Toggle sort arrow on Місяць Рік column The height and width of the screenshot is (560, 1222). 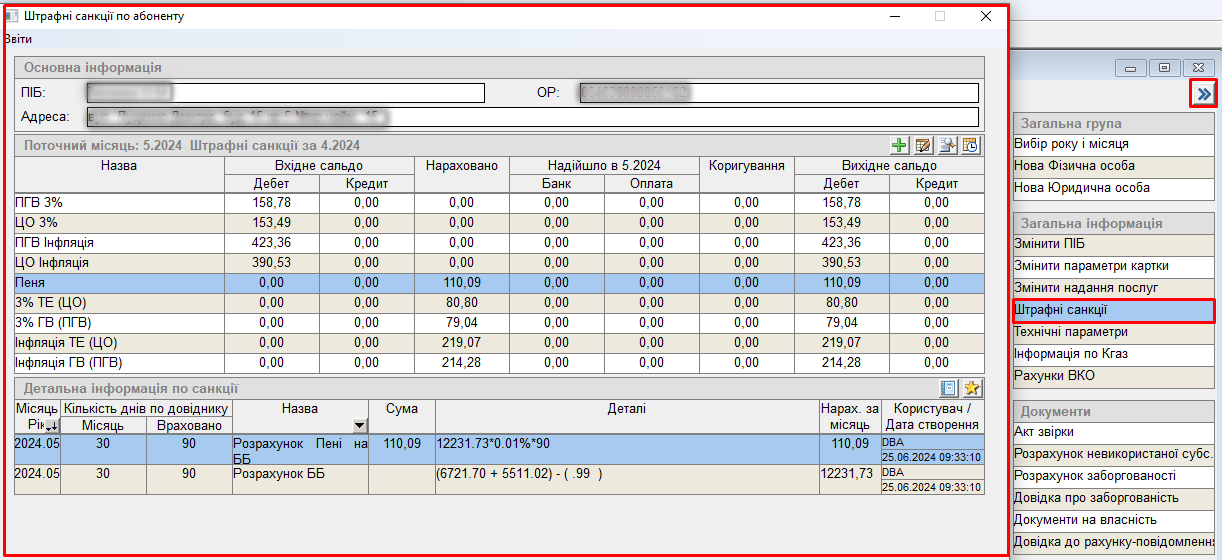tap(50, 427)
